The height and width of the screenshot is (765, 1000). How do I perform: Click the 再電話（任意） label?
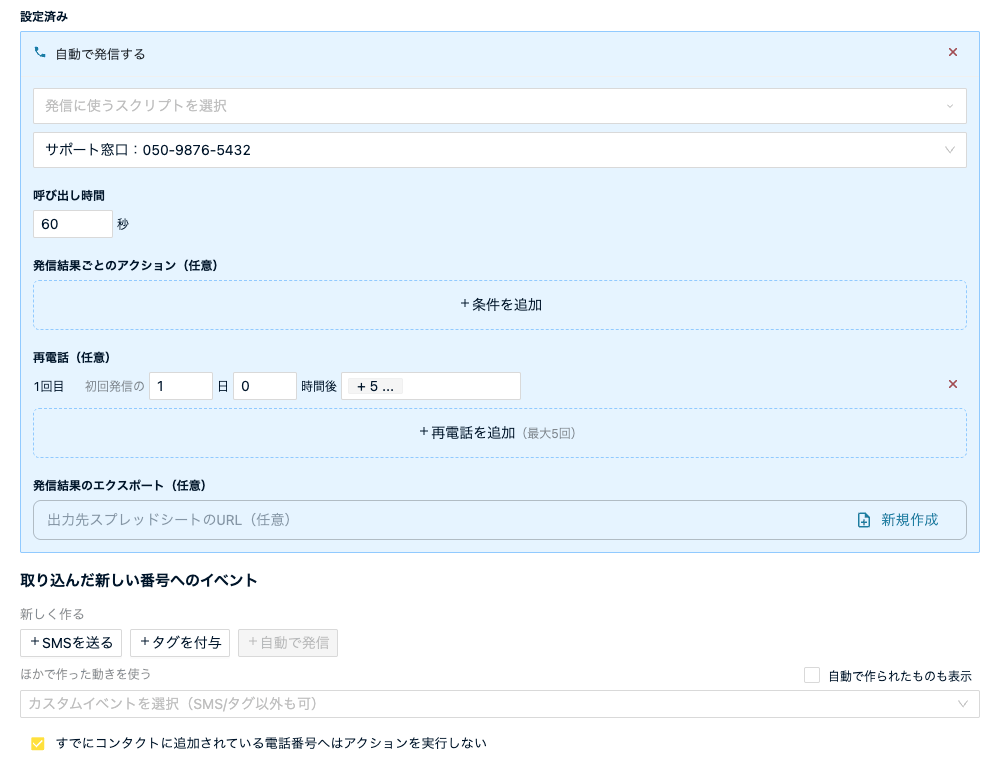click(71, 358)
